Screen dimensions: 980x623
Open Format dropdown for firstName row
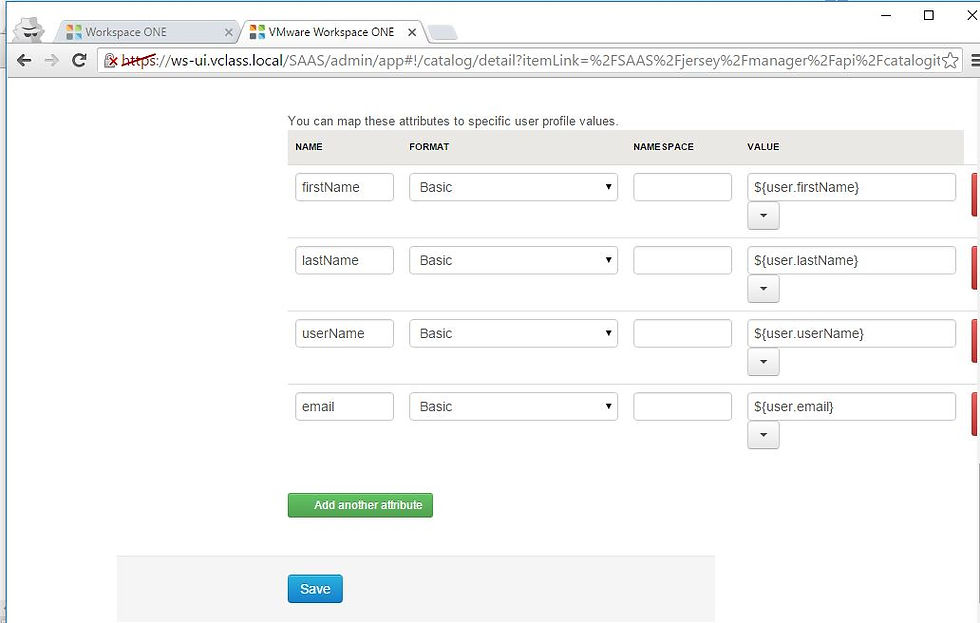click(x=513, y=187)
